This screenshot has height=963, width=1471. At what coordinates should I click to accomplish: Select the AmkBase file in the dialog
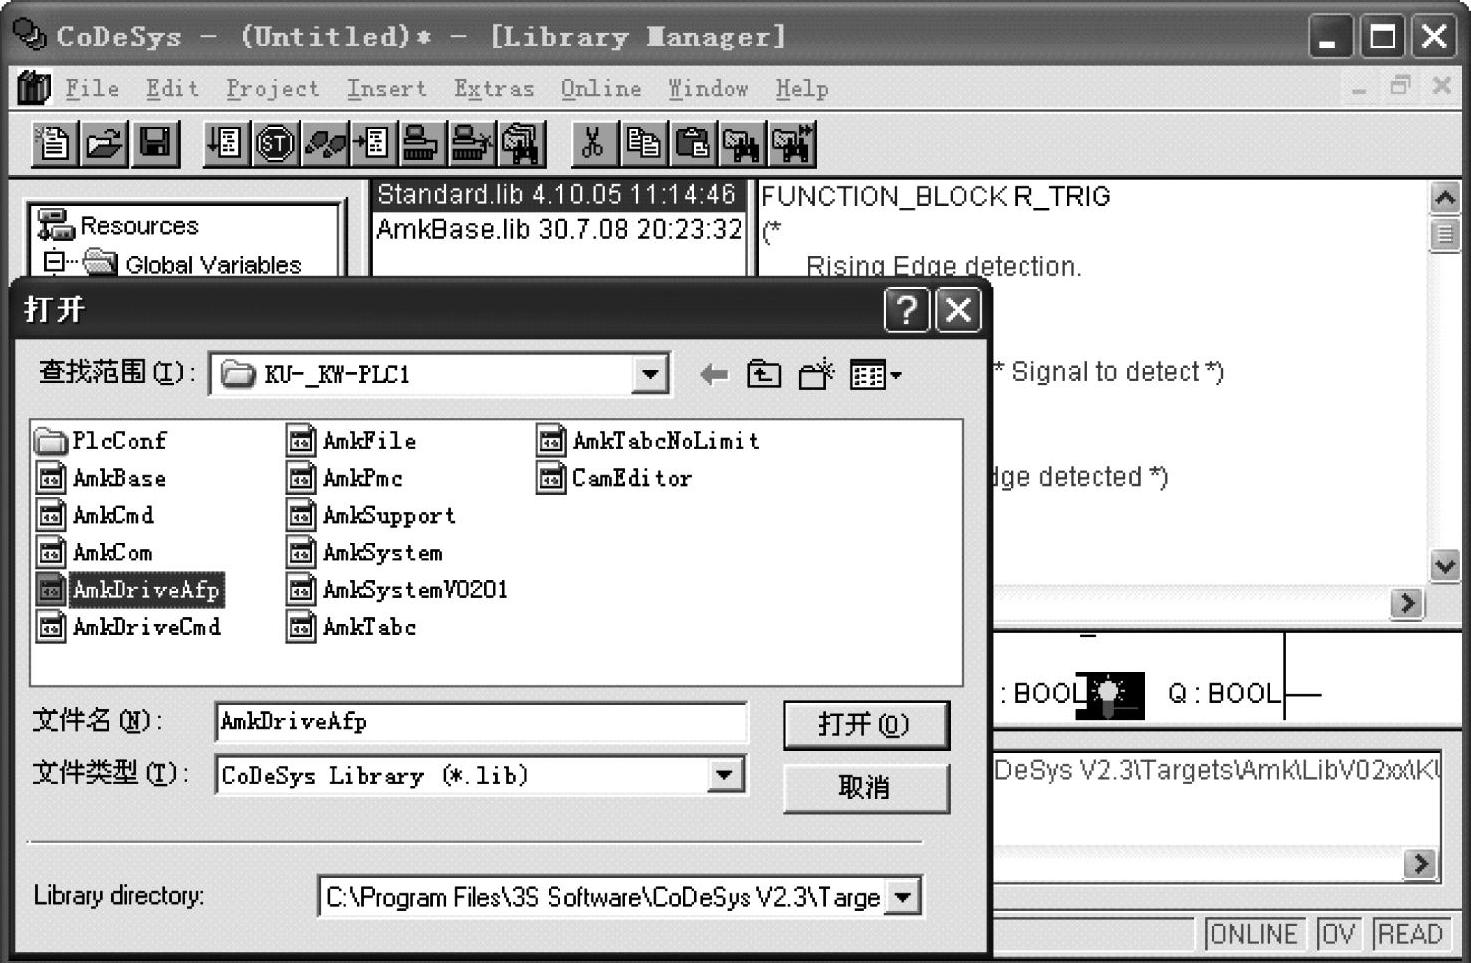point(101,478)
